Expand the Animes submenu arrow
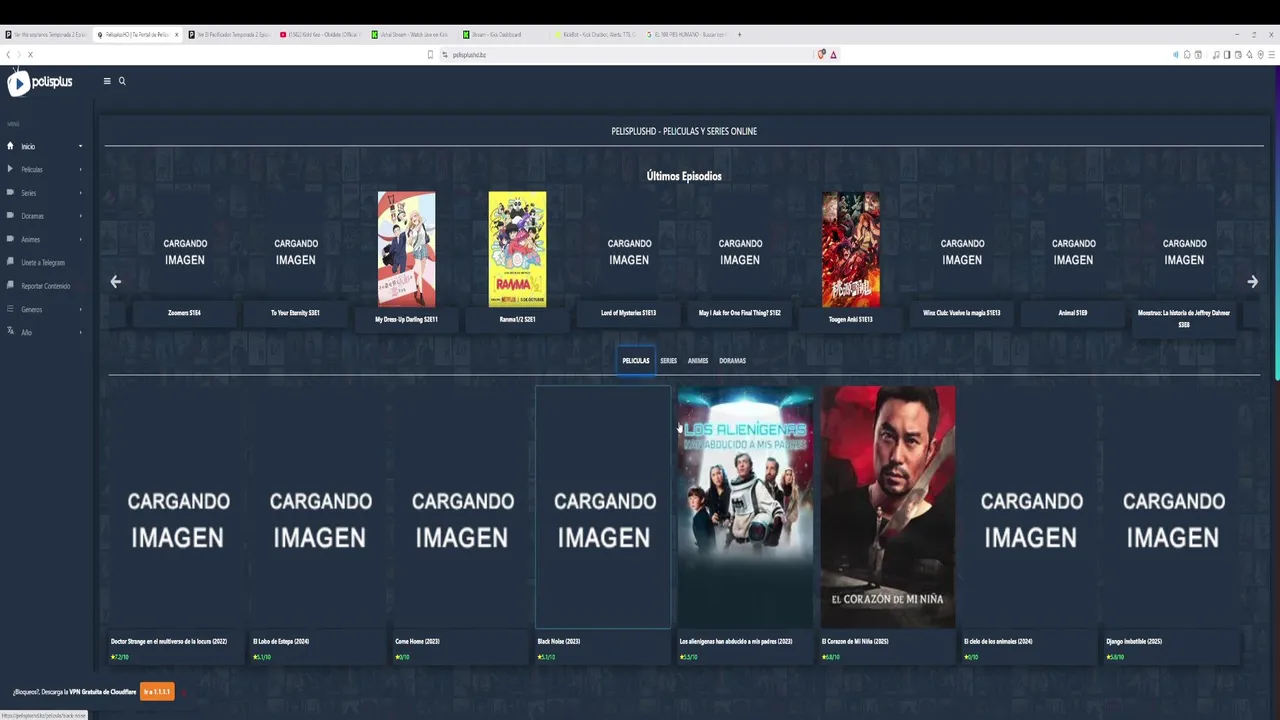 80,239
